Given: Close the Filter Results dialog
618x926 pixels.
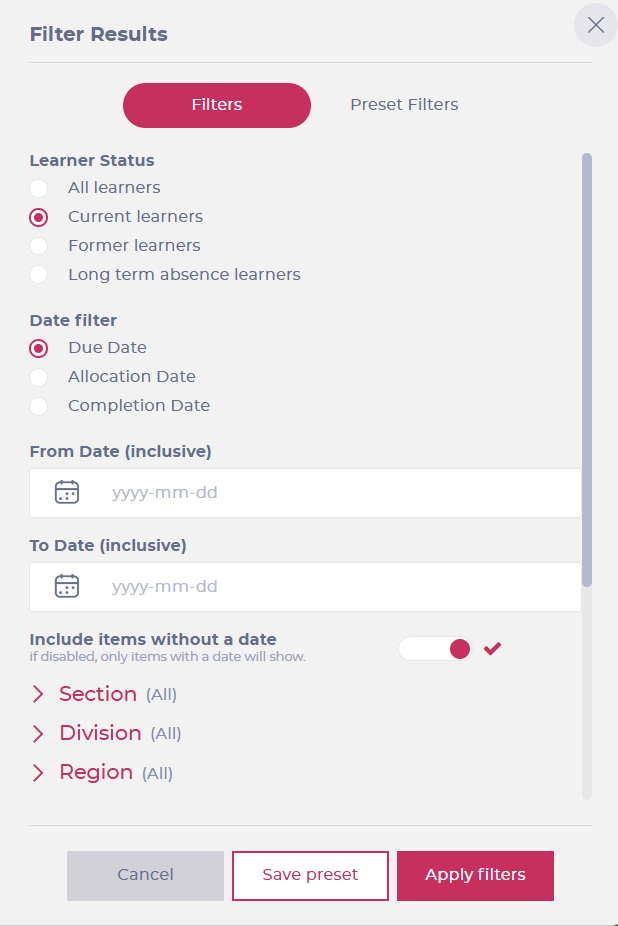Looking at the screenshot, I should 595,25.
